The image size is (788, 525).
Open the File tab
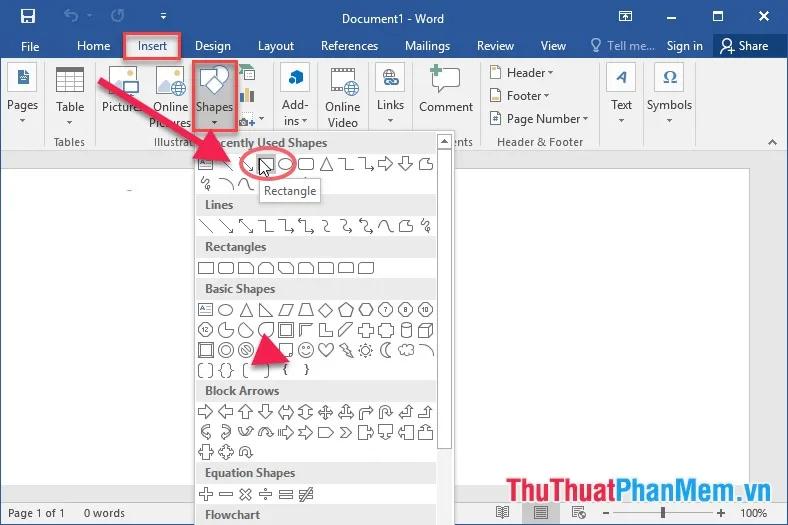point(30,46)
